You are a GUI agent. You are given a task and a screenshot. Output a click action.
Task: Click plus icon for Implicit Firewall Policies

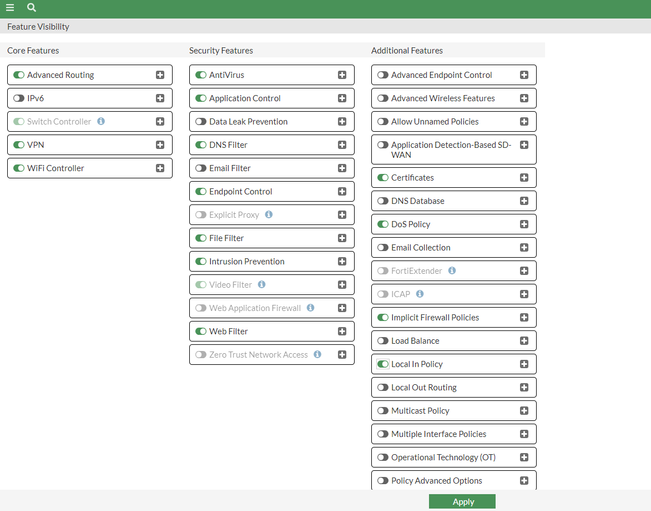tap(524, 317)
